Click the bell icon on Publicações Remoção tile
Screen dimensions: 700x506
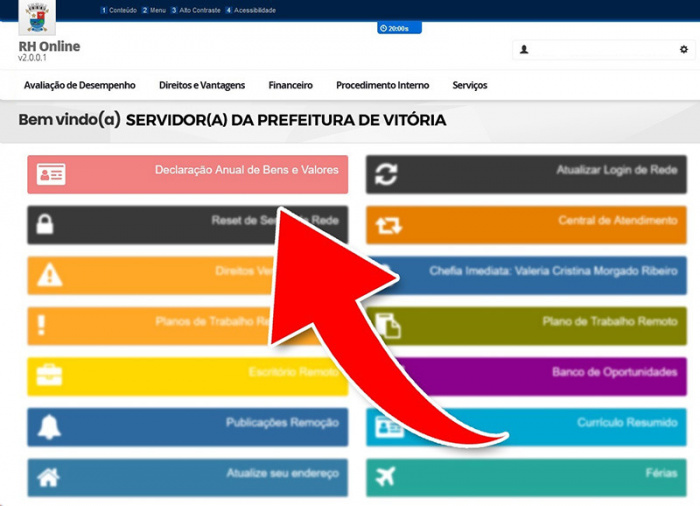coord(49,427)
